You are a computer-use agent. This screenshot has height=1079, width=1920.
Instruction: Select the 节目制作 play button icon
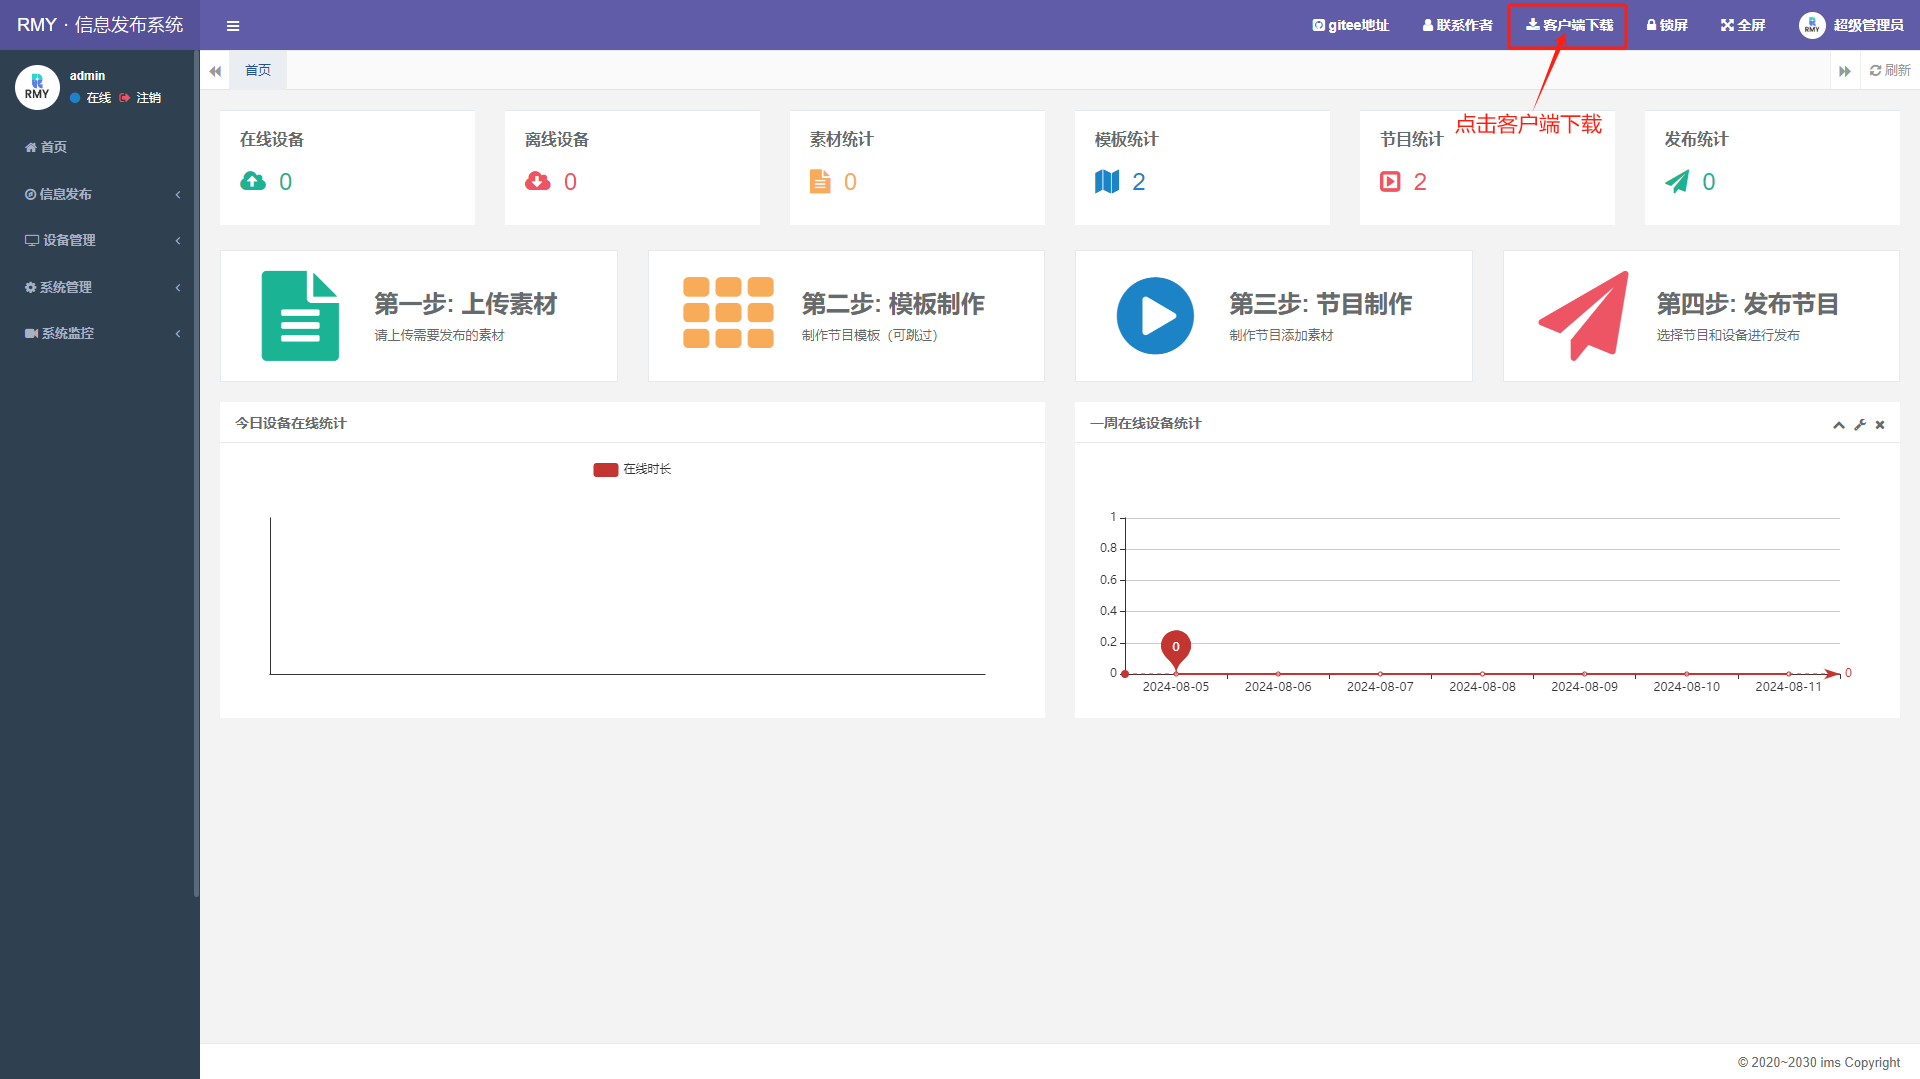pos(1155,315)
